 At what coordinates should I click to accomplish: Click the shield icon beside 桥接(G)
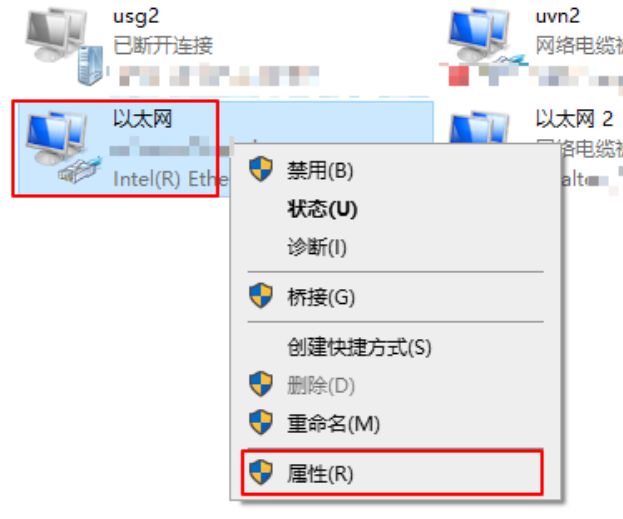[261, 296]
